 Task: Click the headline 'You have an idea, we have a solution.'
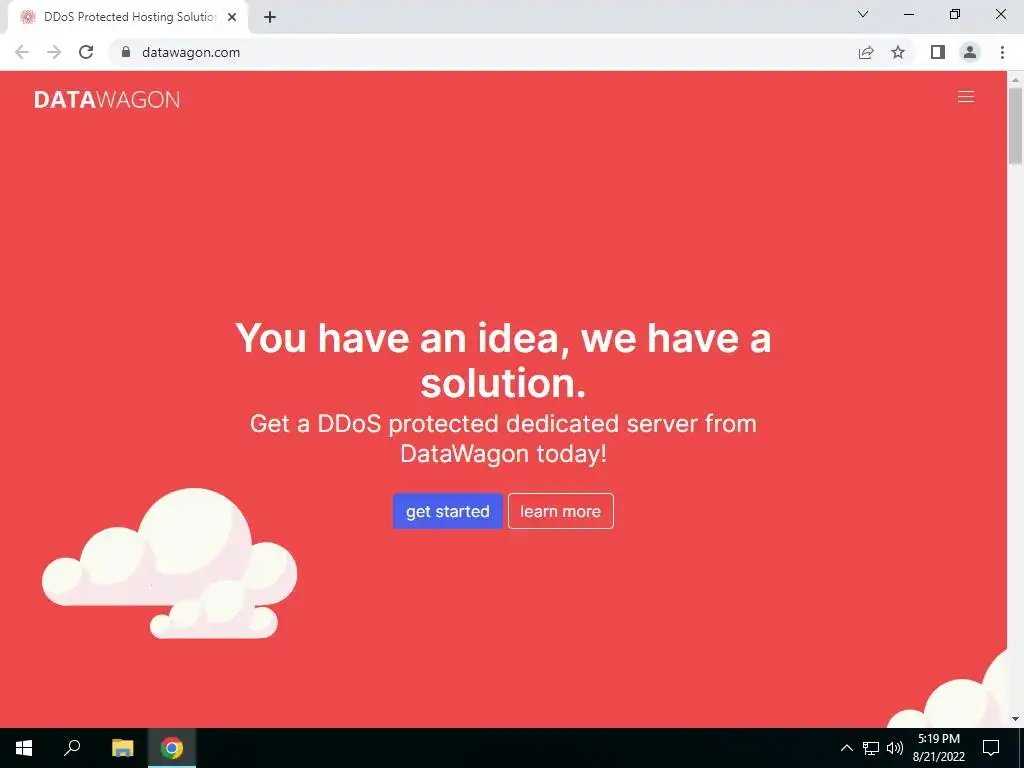(x=503, y=360)
